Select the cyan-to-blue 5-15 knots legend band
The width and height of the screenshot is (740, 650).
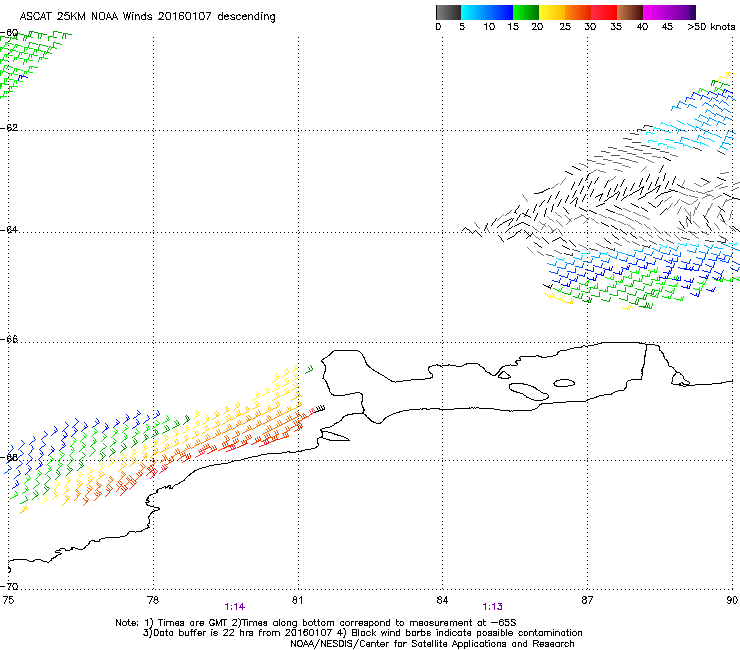(x=487, y=12)
